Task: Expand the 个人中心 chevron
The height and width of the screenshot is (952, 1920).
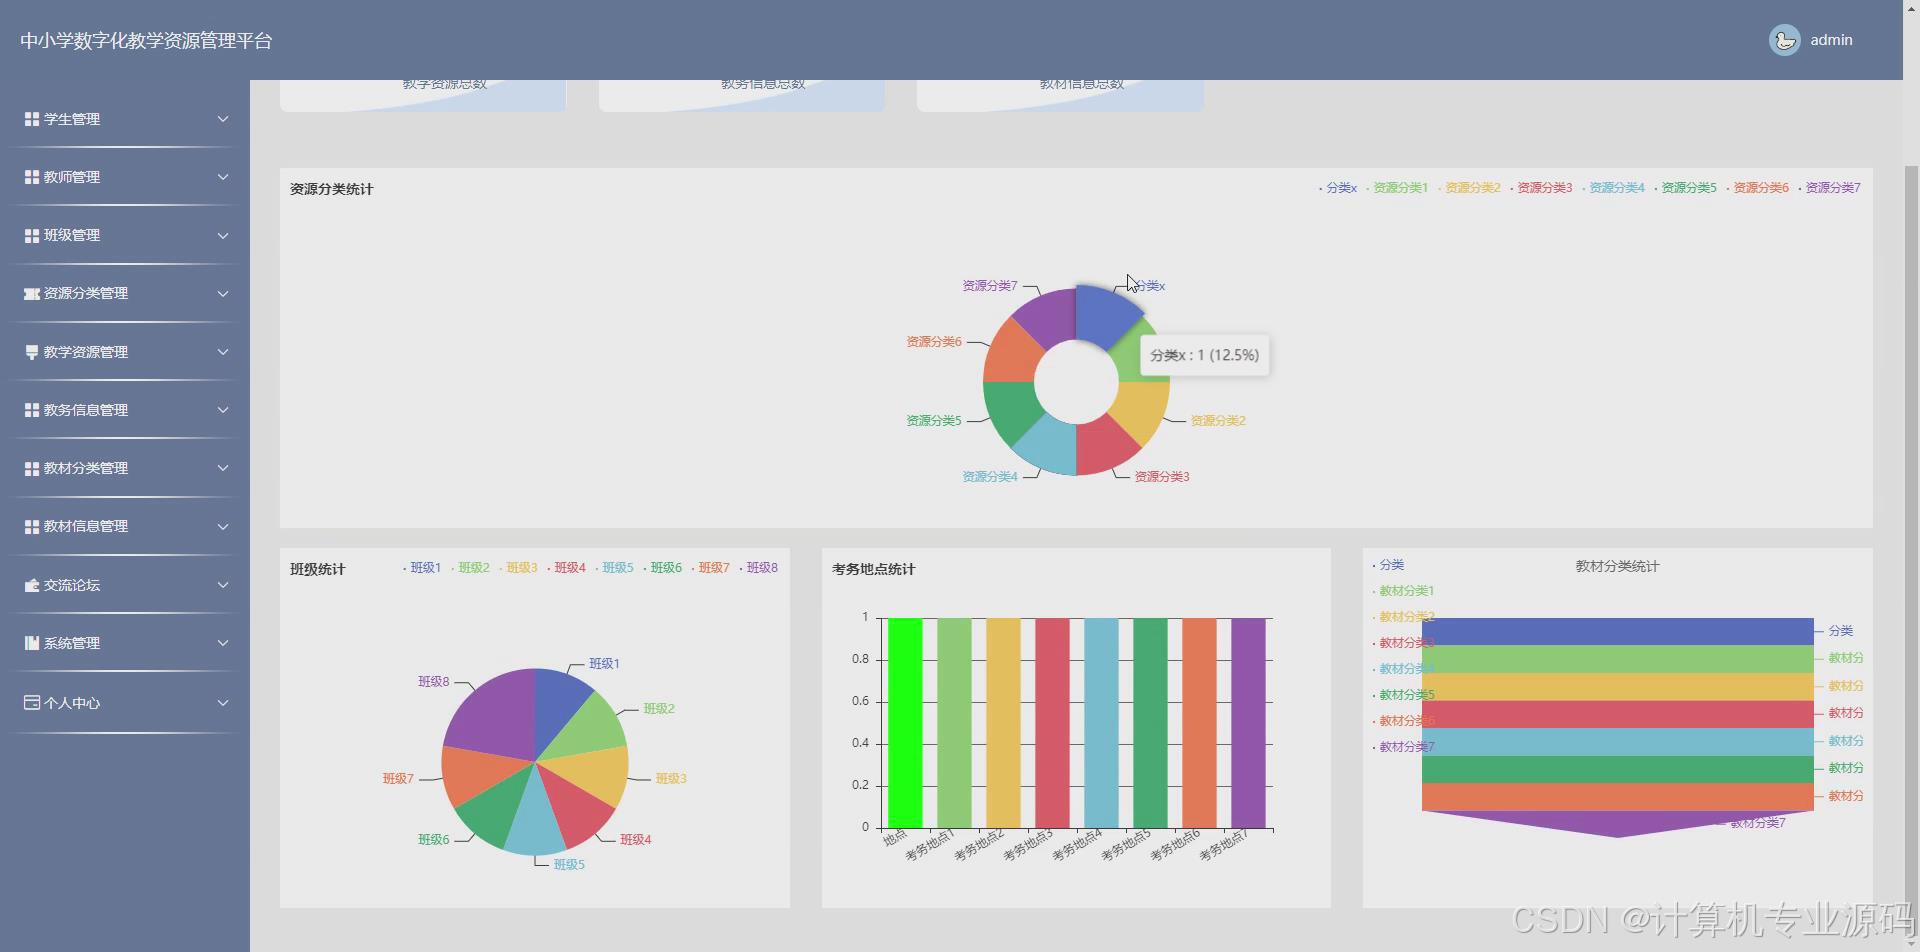Action: [x=223, y=703]
